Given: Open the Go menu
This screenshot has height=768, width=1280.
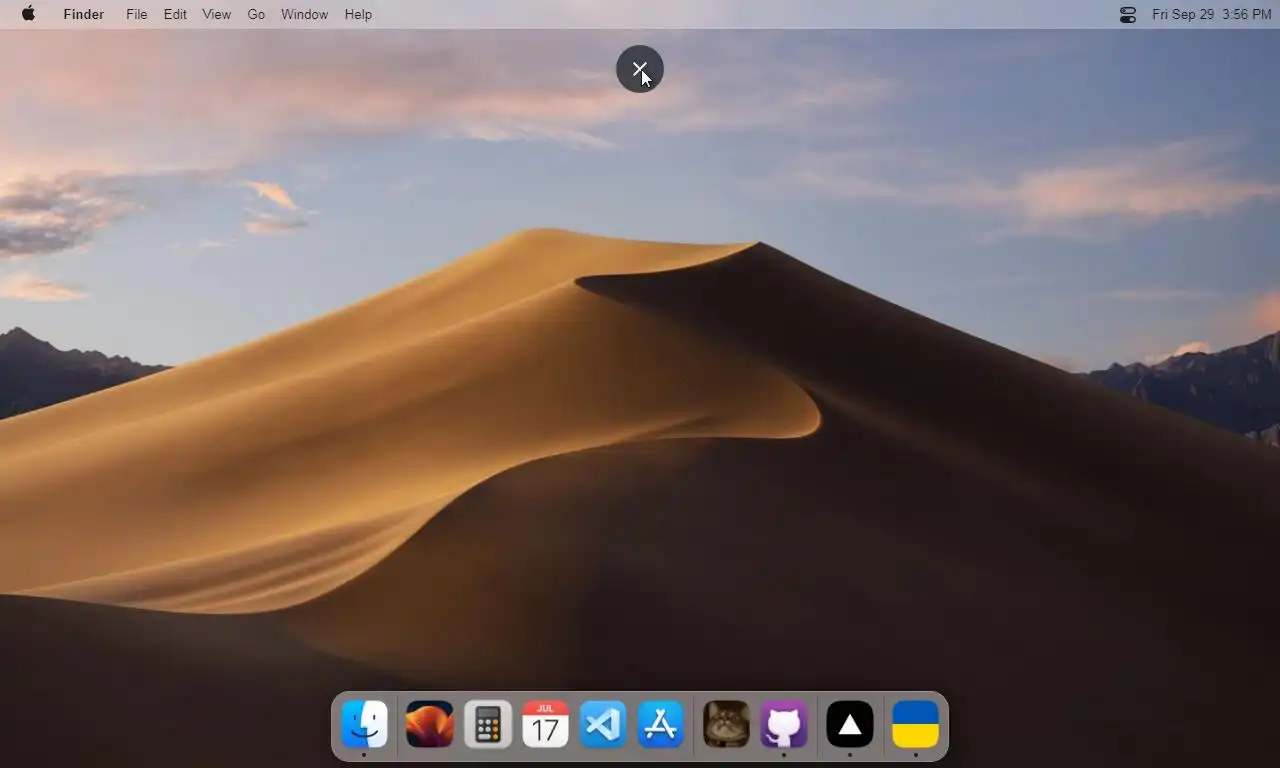Looking at the screenshot, I should (256, 14).
